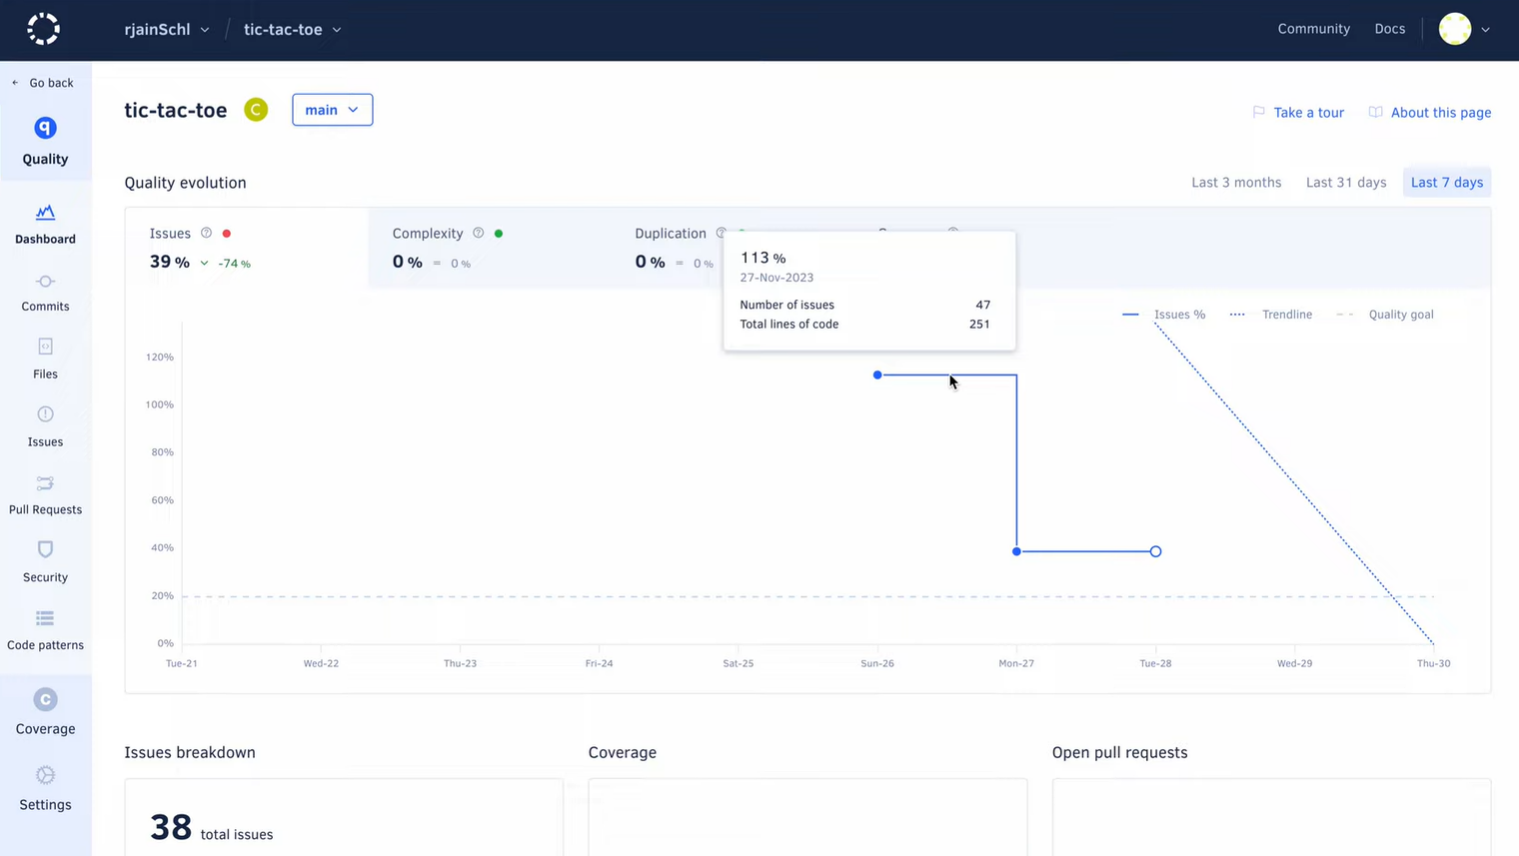Viewport: 1519px width, 856px height.
Task: Click the Codacy logo in the navbar
Action: point(43,29)
